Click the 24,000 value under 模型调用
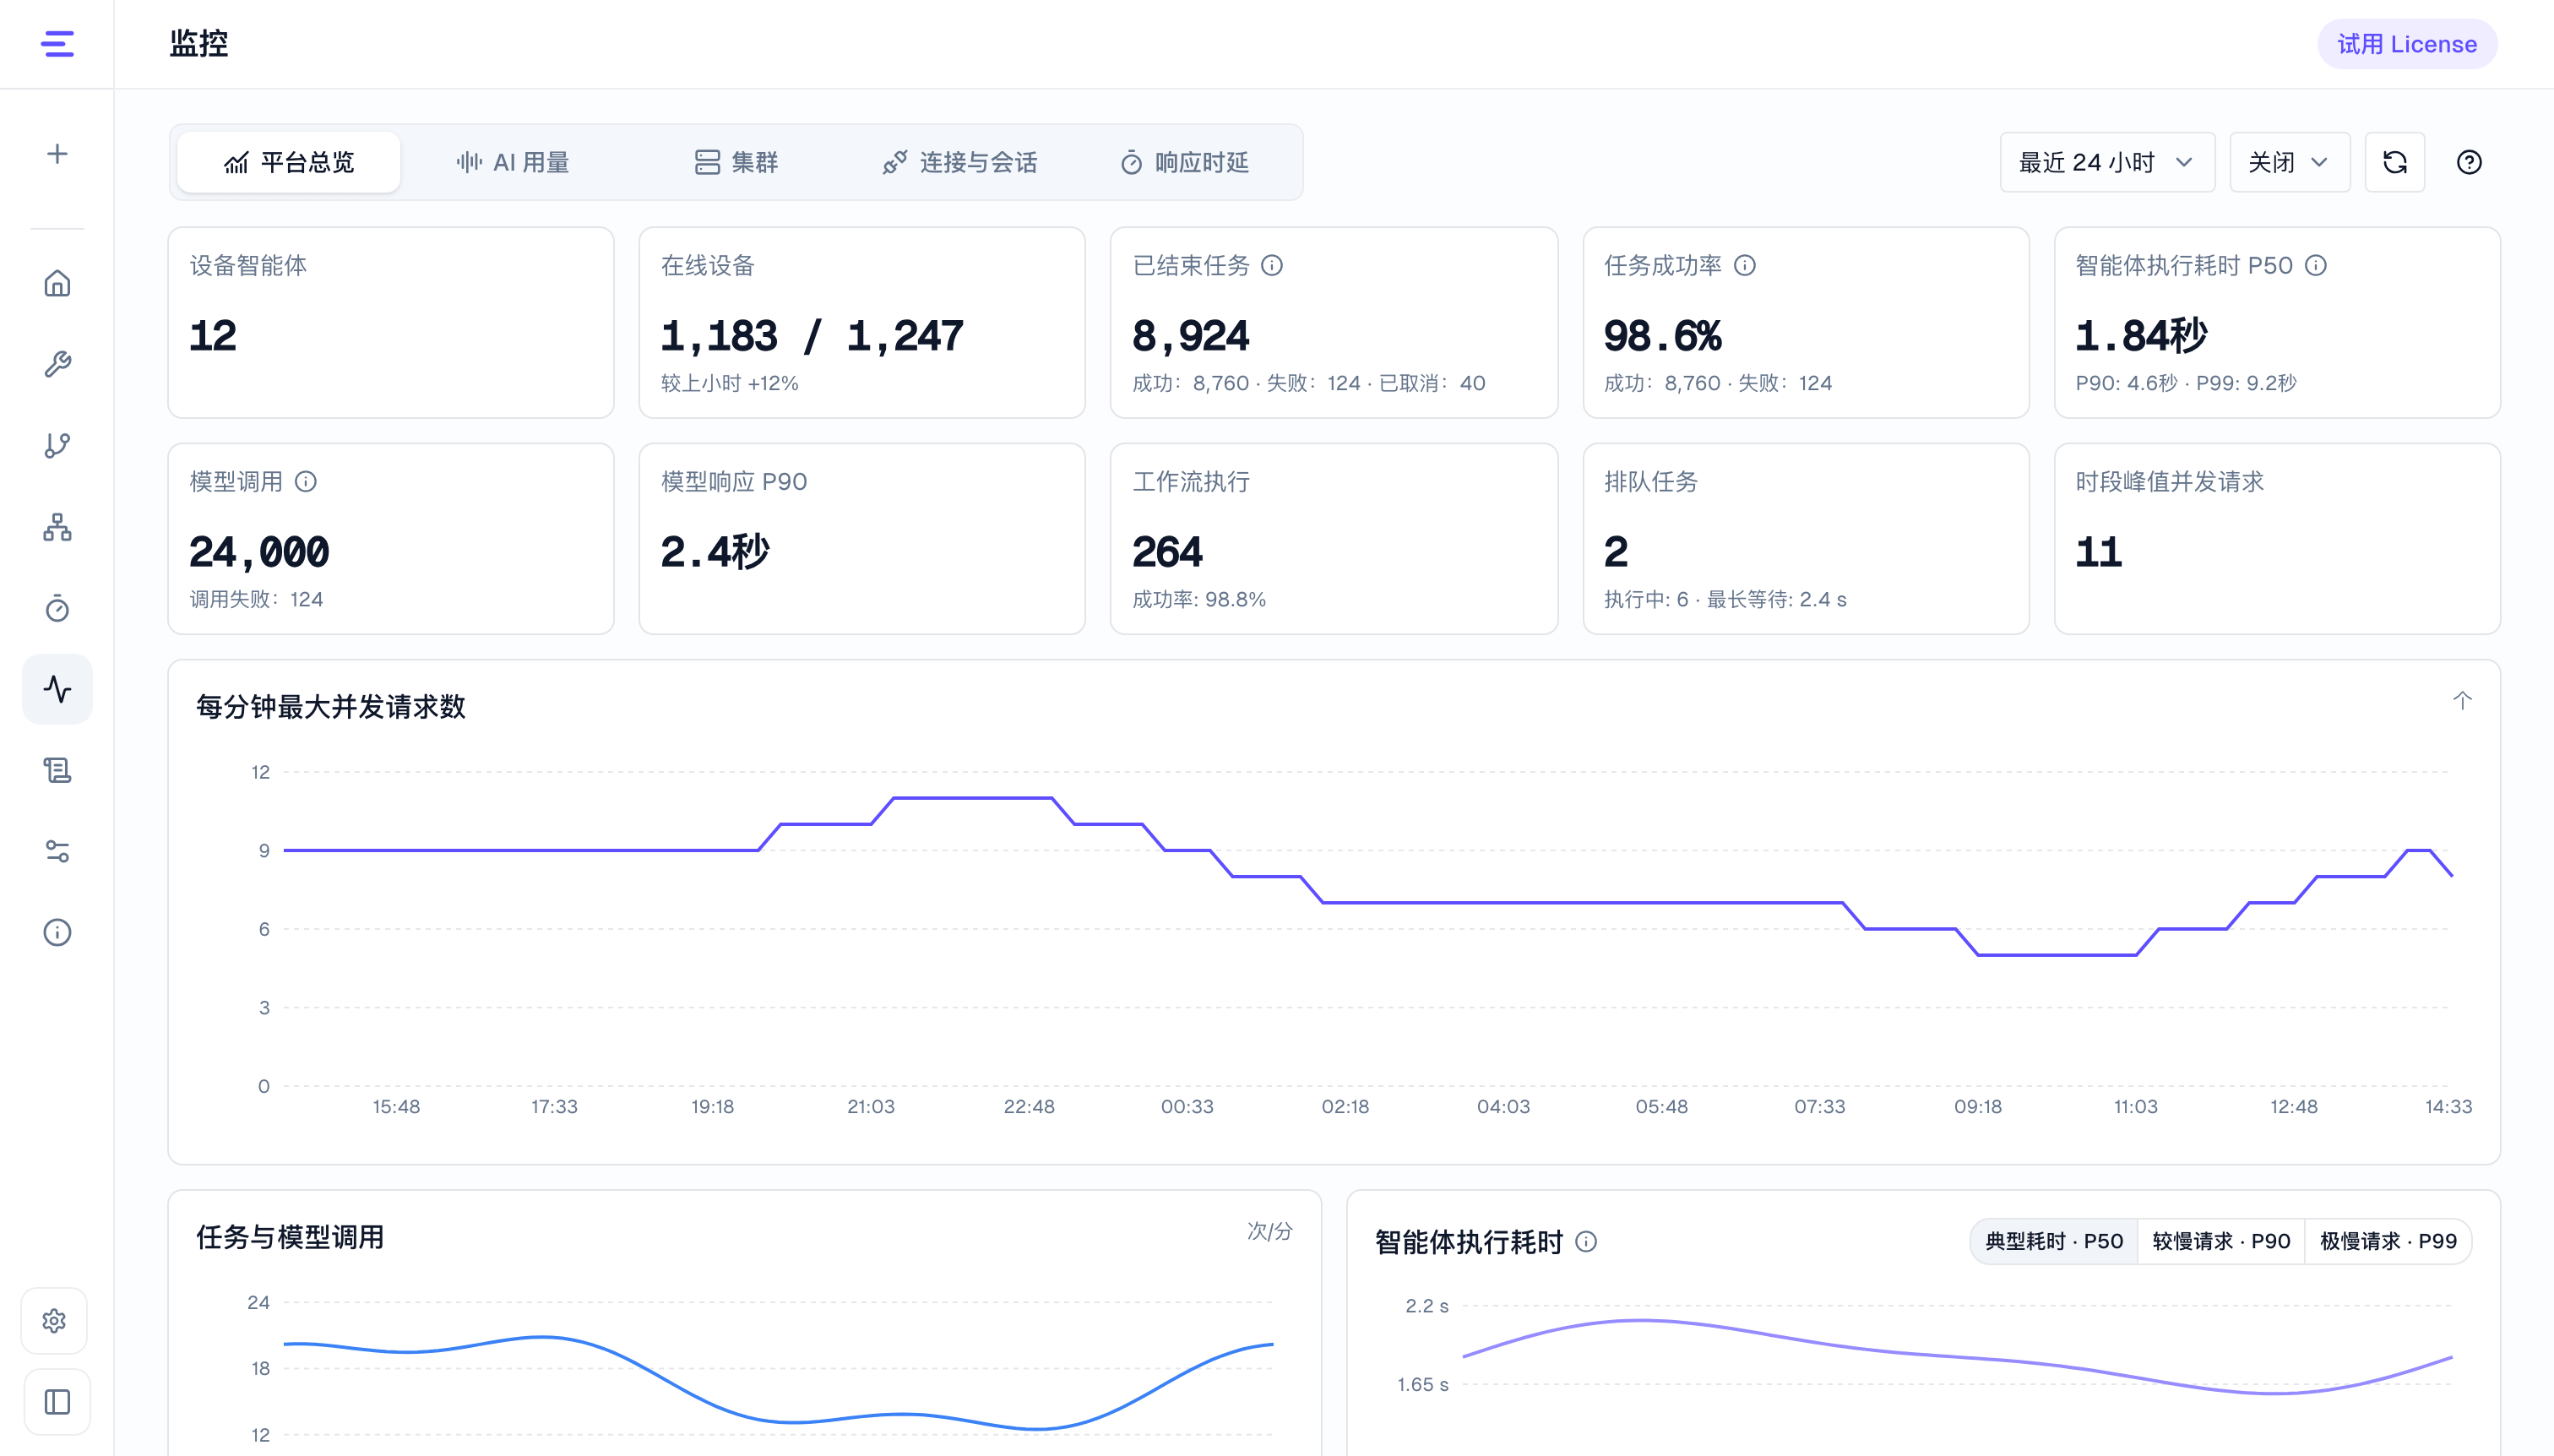 pyautogui.click(x=259, y=552)
